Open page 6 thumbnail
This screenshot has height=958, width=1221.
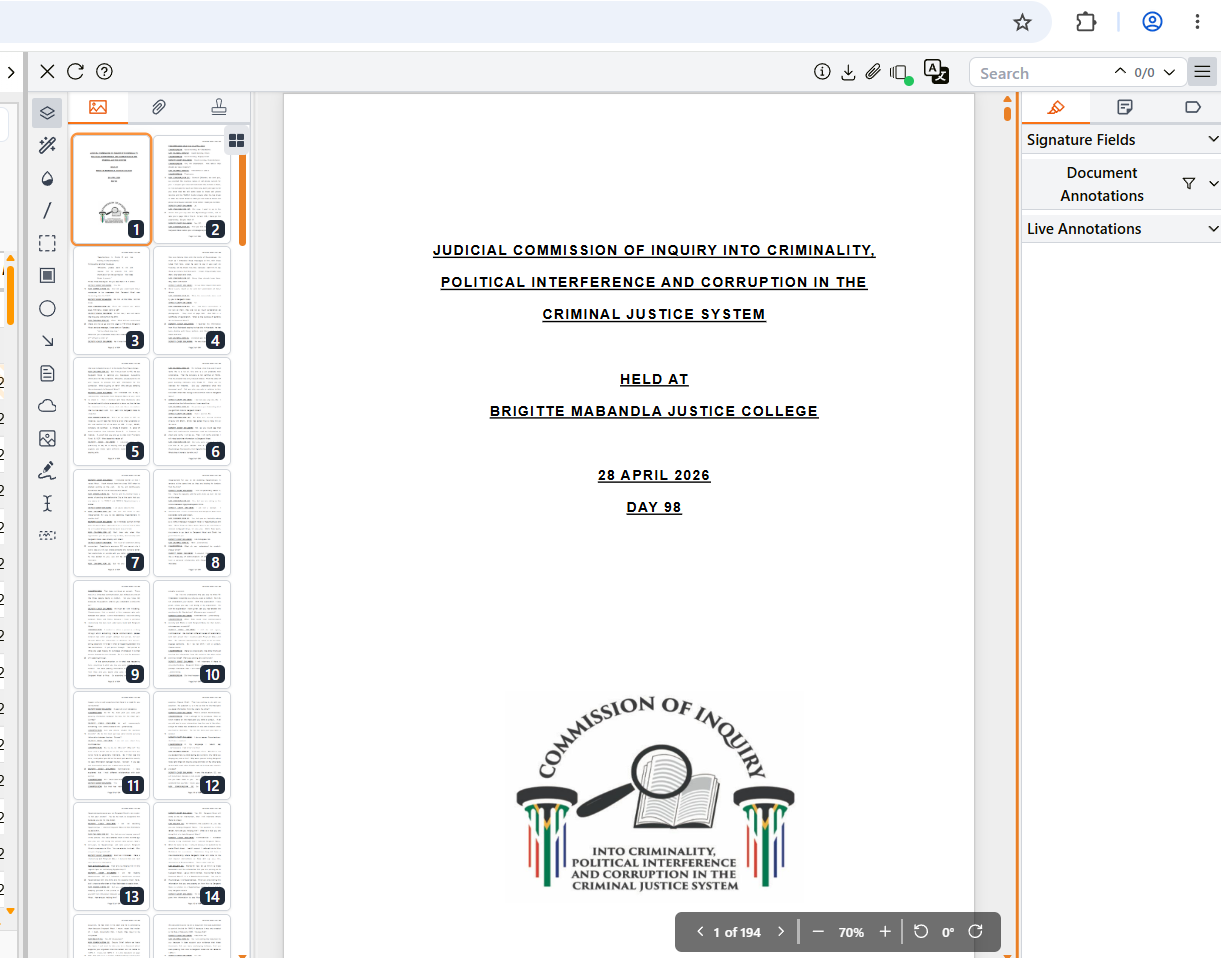192,411
